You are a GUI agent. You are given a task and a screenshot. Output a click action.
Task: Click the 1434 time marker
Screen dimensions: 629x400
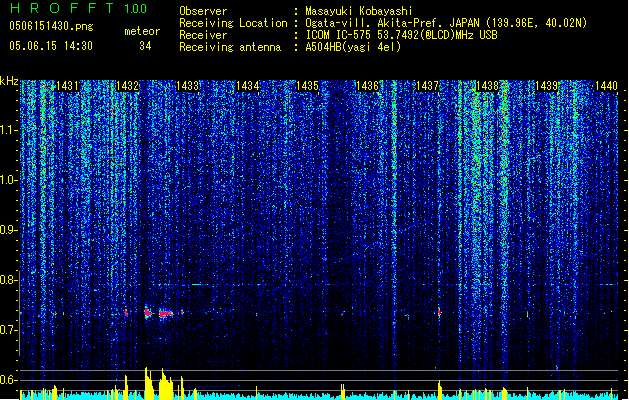click(x=248, y=86)
